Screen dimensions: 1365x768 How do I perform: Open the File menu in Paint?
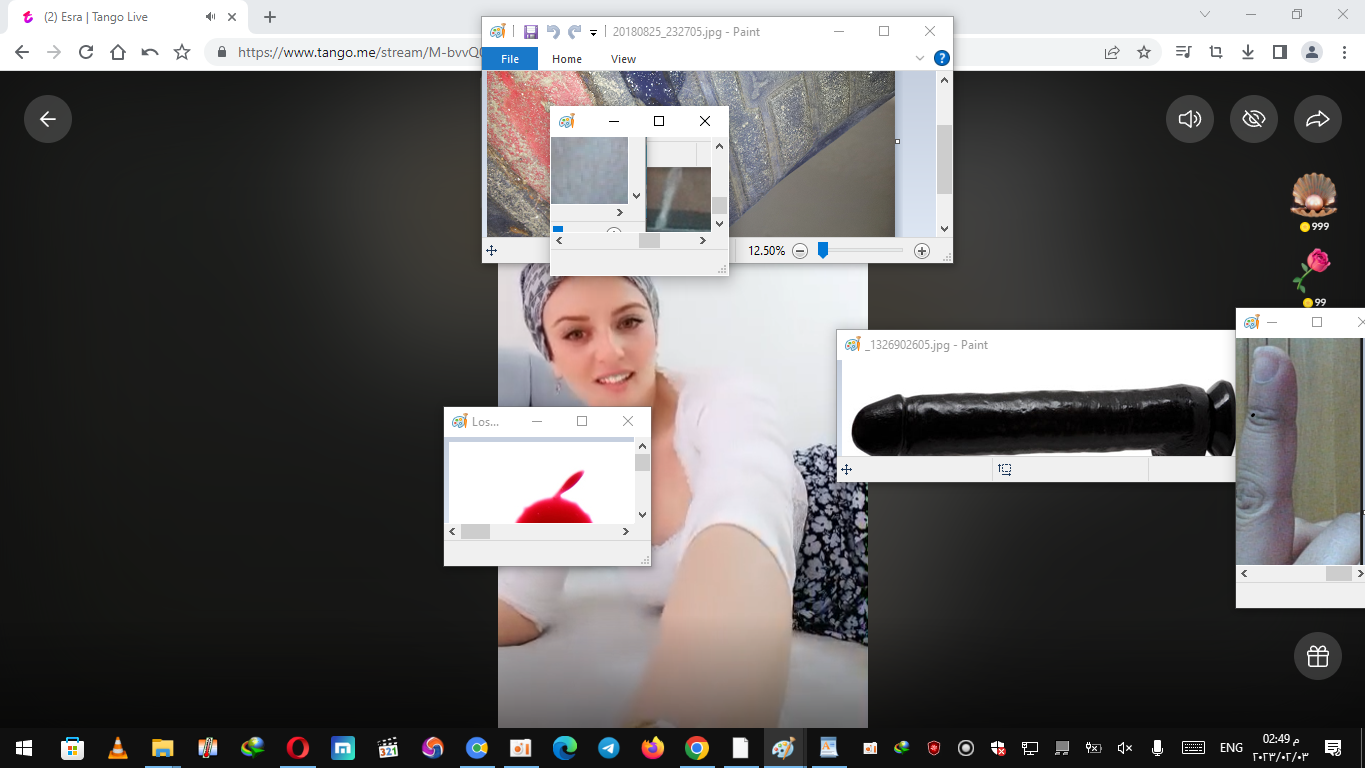click(510, 59)
